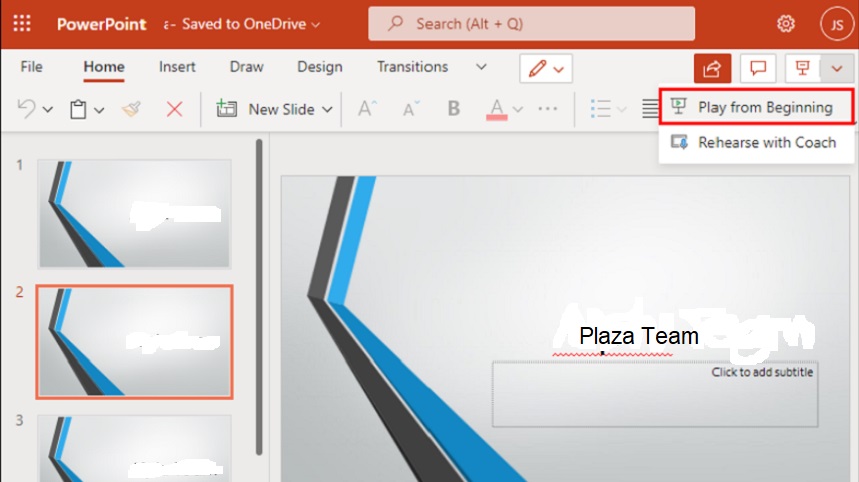Select slide 3 thumbnail

click(x=134, y=448)
